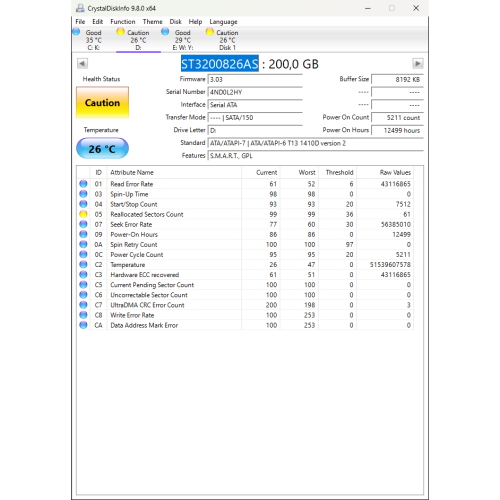Open the Theme menu
Image resolution: width=500 pixels, height=500 pixels.
153,22
